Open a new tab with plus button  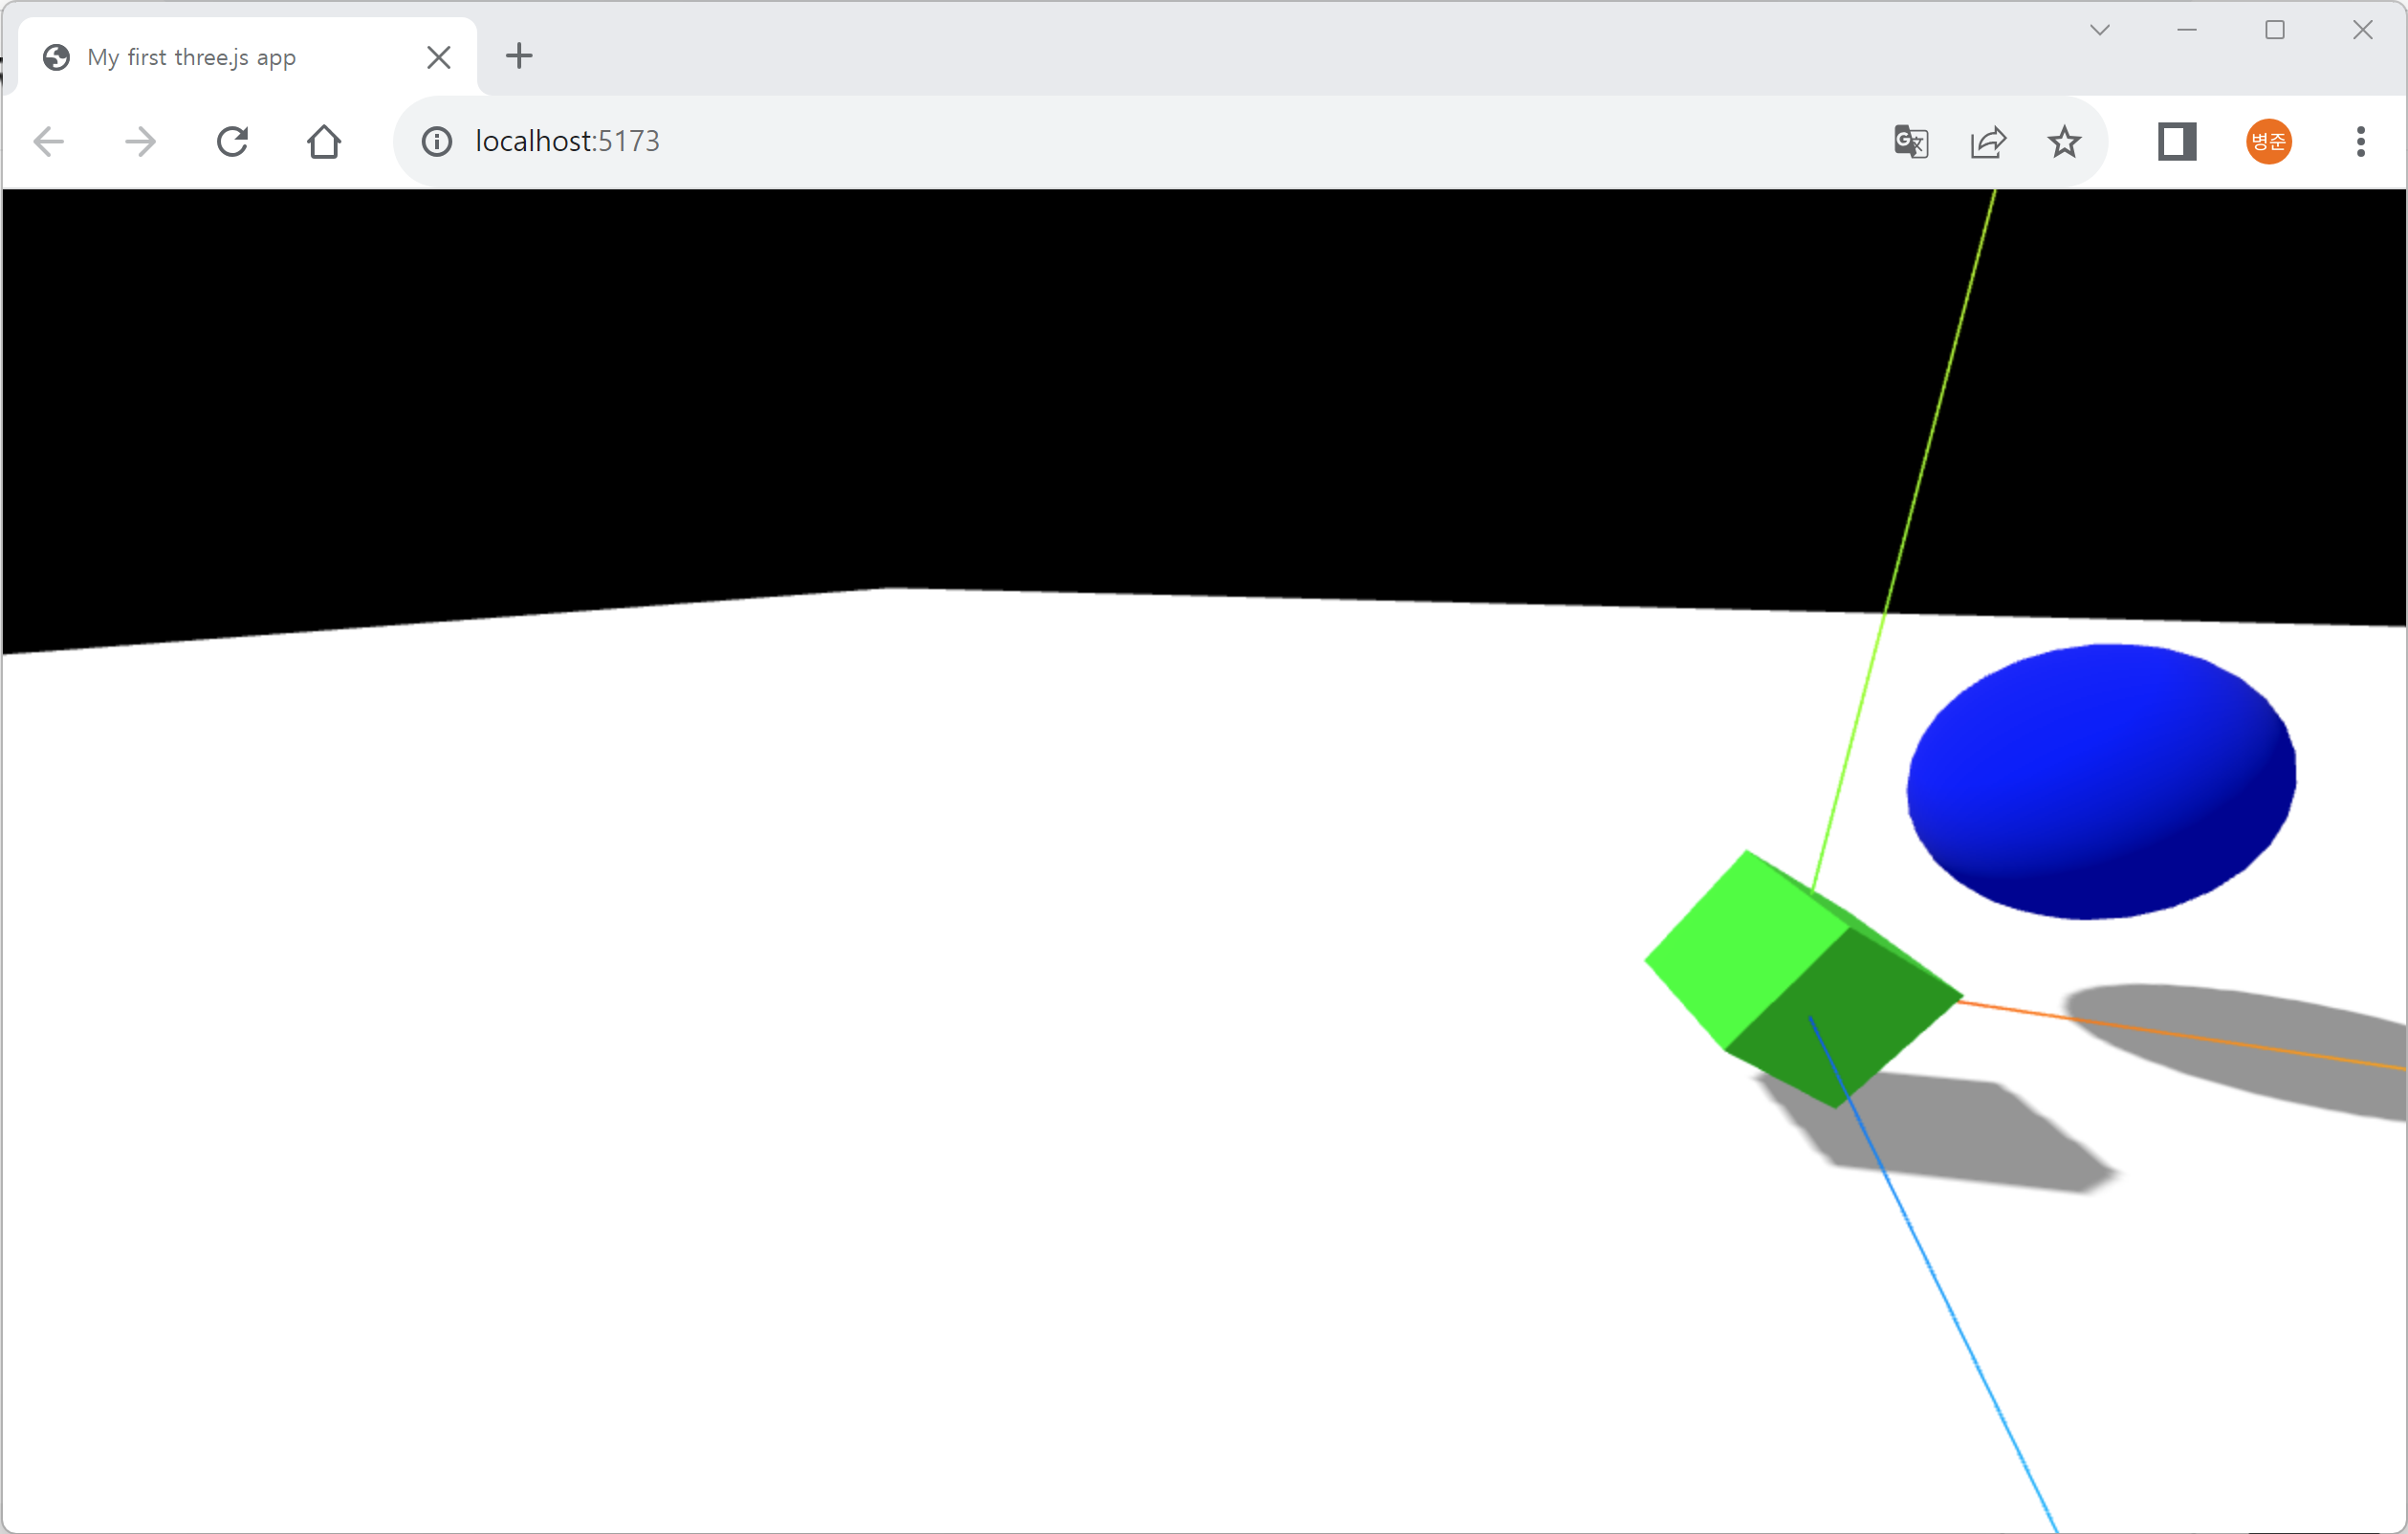coord(519,56)
